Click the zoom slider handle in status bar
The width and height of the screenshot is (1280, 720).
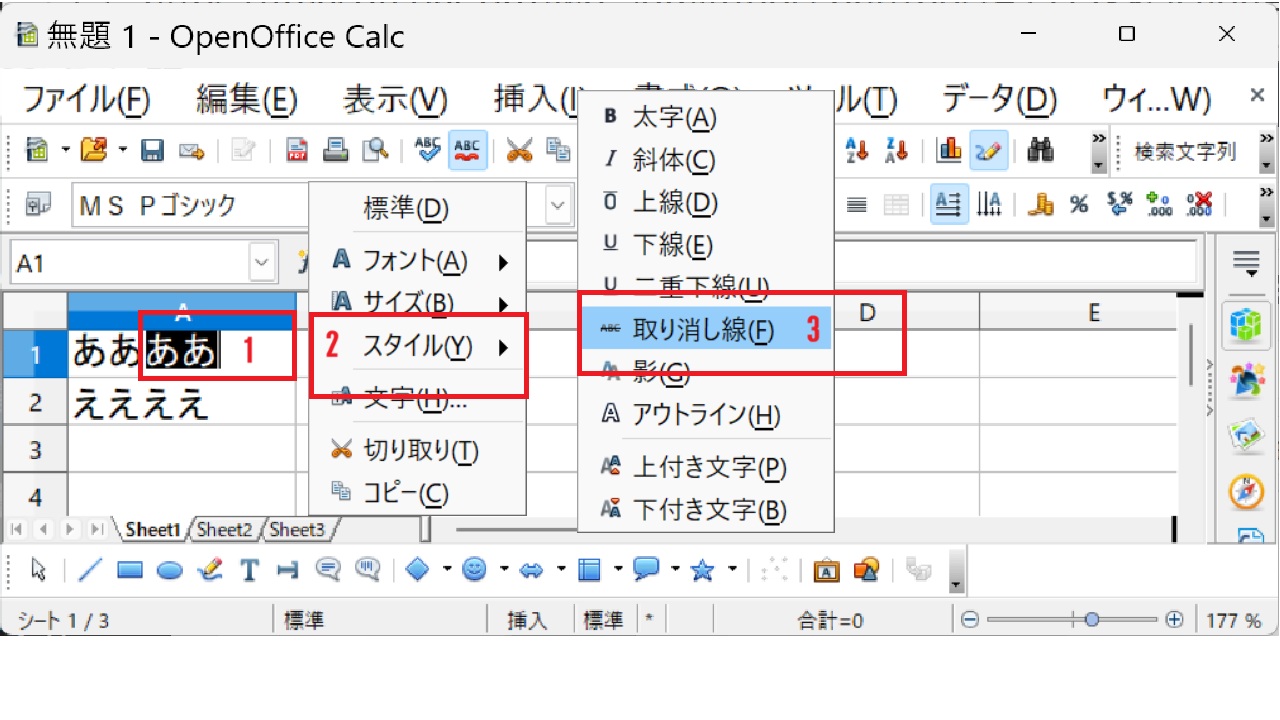1091,620
